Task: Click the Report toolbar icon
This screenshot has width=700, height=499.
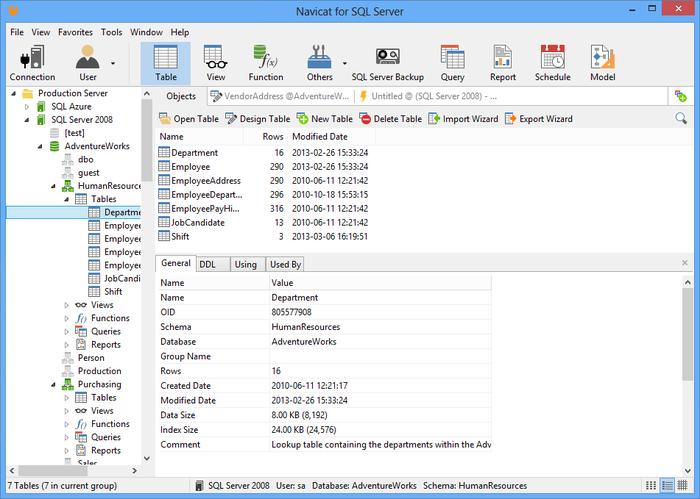Action: pyautogui.click(x=503, y=63)
